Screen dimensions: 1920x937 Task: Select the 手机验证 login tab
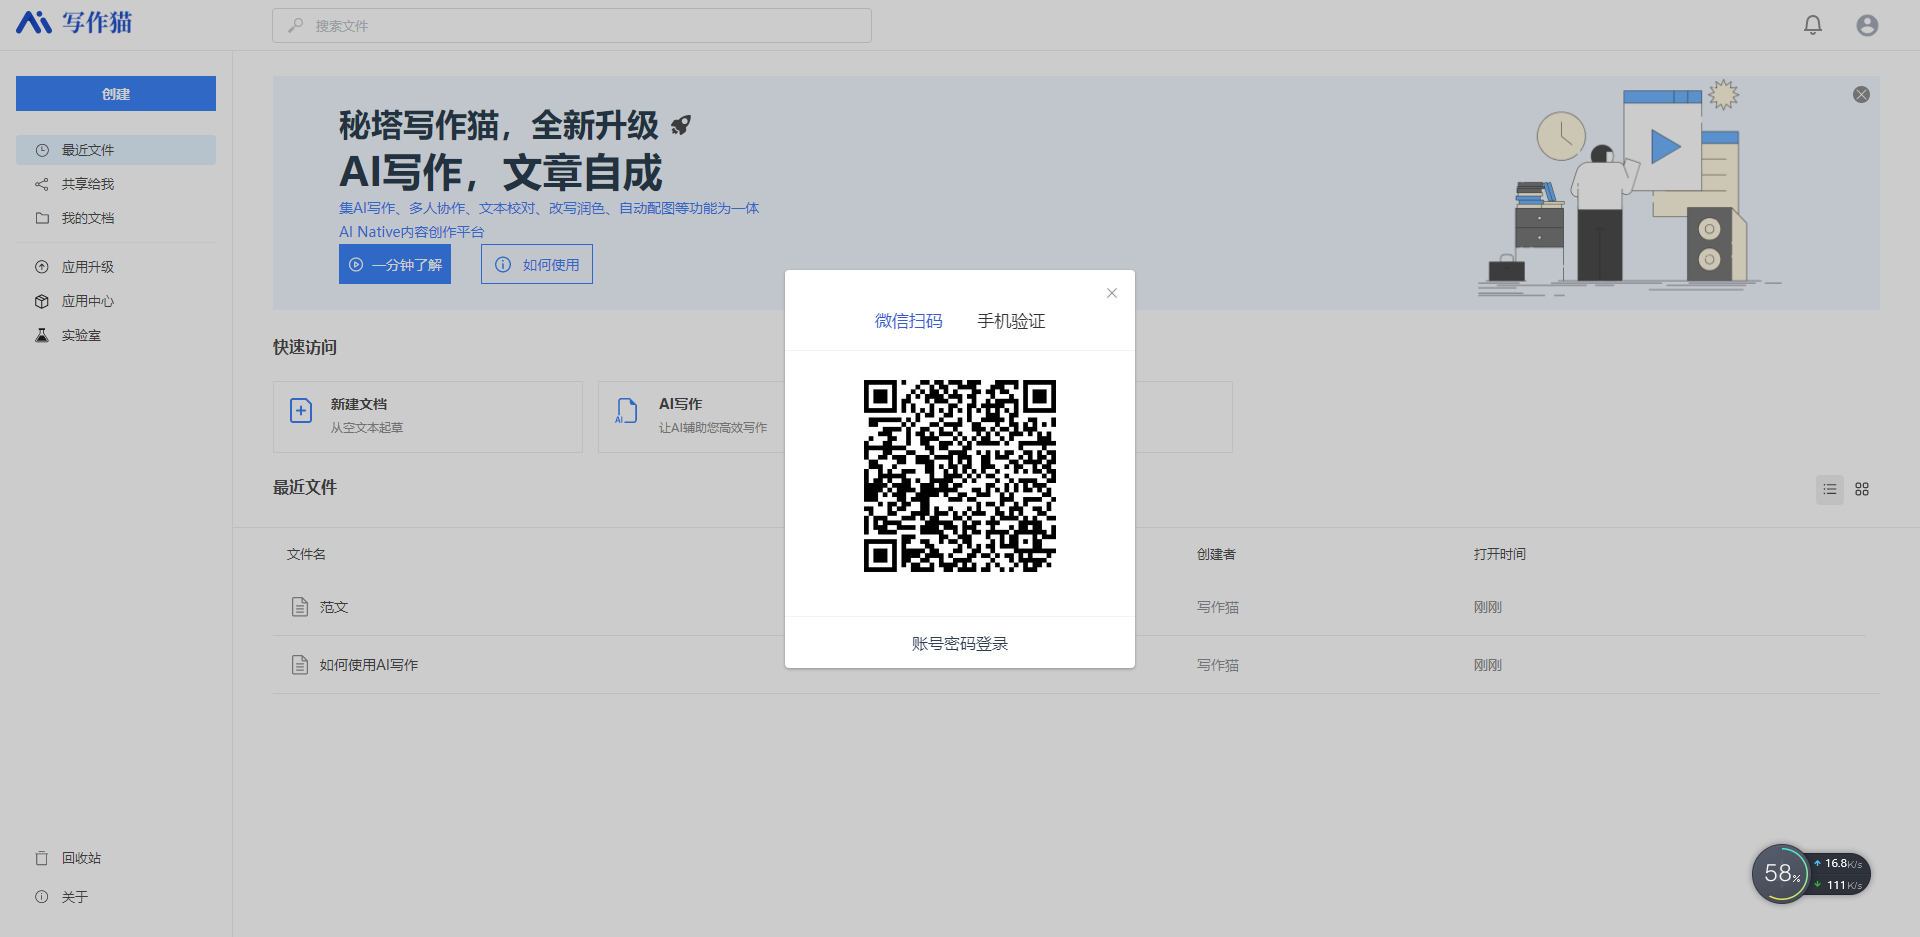coord(1011,321)
